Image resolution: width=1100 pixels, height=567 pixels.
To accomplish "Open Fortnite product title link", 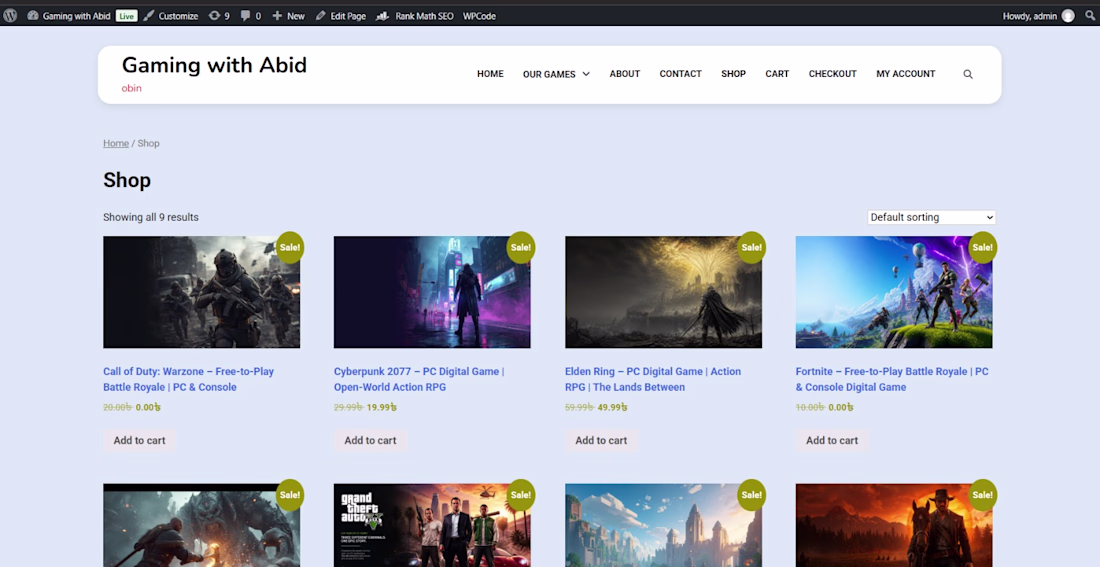I will coord(892,379).
